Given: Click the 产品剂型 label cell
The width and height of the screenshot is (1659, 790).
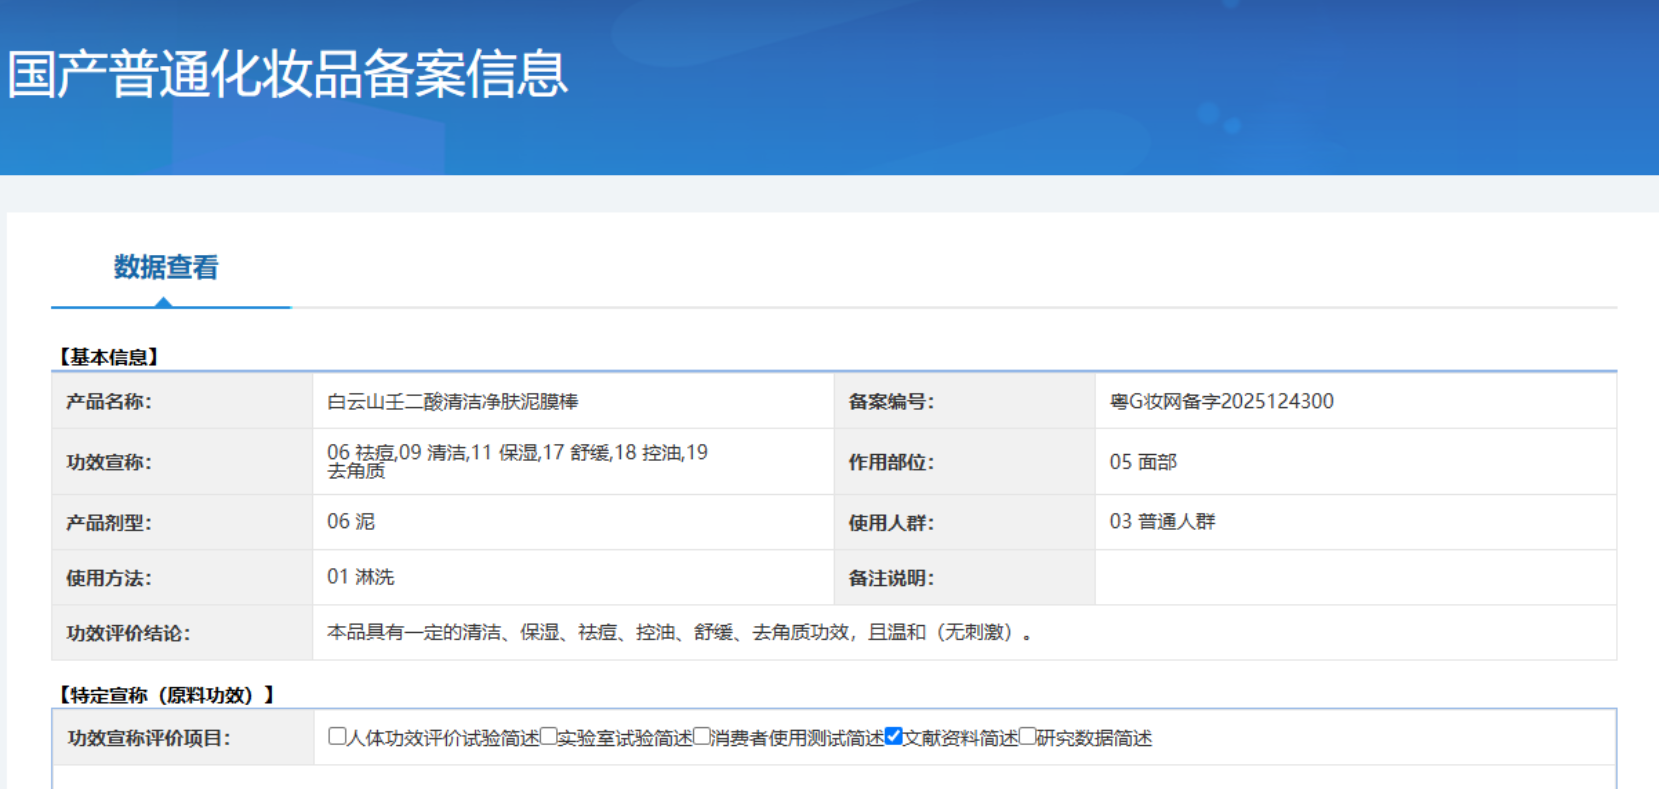Looking at the screenshot, I should 182,522.
